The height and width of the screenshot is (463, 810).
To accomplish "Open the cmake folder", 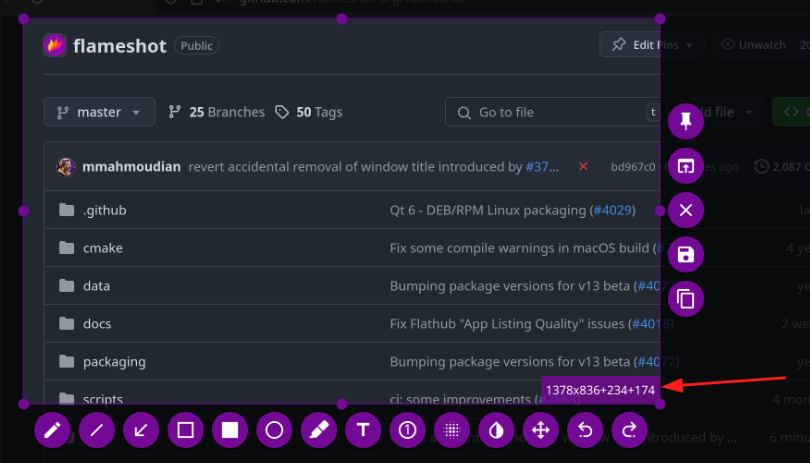I will click(x=103, y=248).
